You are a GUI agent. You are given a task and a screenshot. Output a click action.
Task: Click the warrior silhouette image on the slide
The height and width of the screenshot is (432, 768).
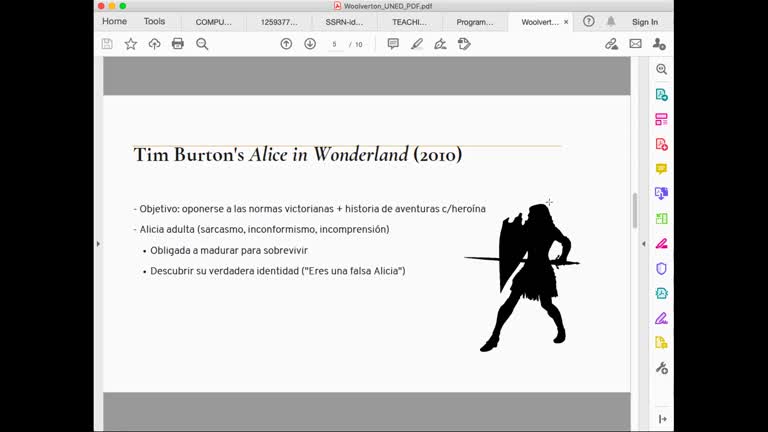tap(522, 277)
